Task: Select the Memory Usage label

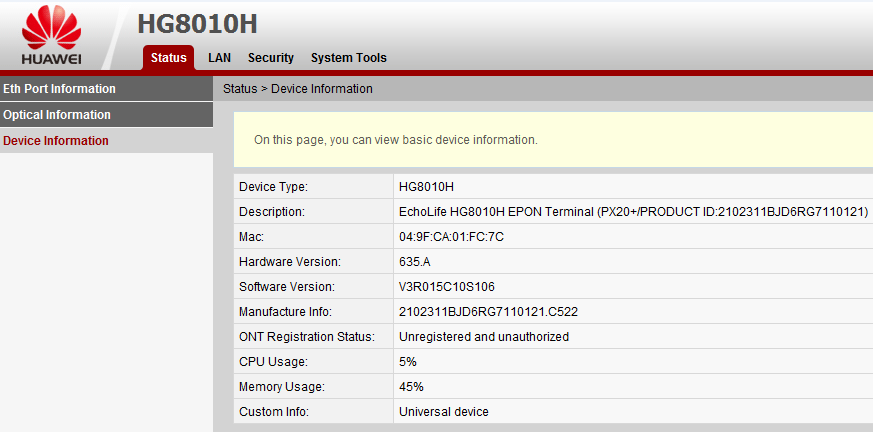Action: [x=282, y=387]
